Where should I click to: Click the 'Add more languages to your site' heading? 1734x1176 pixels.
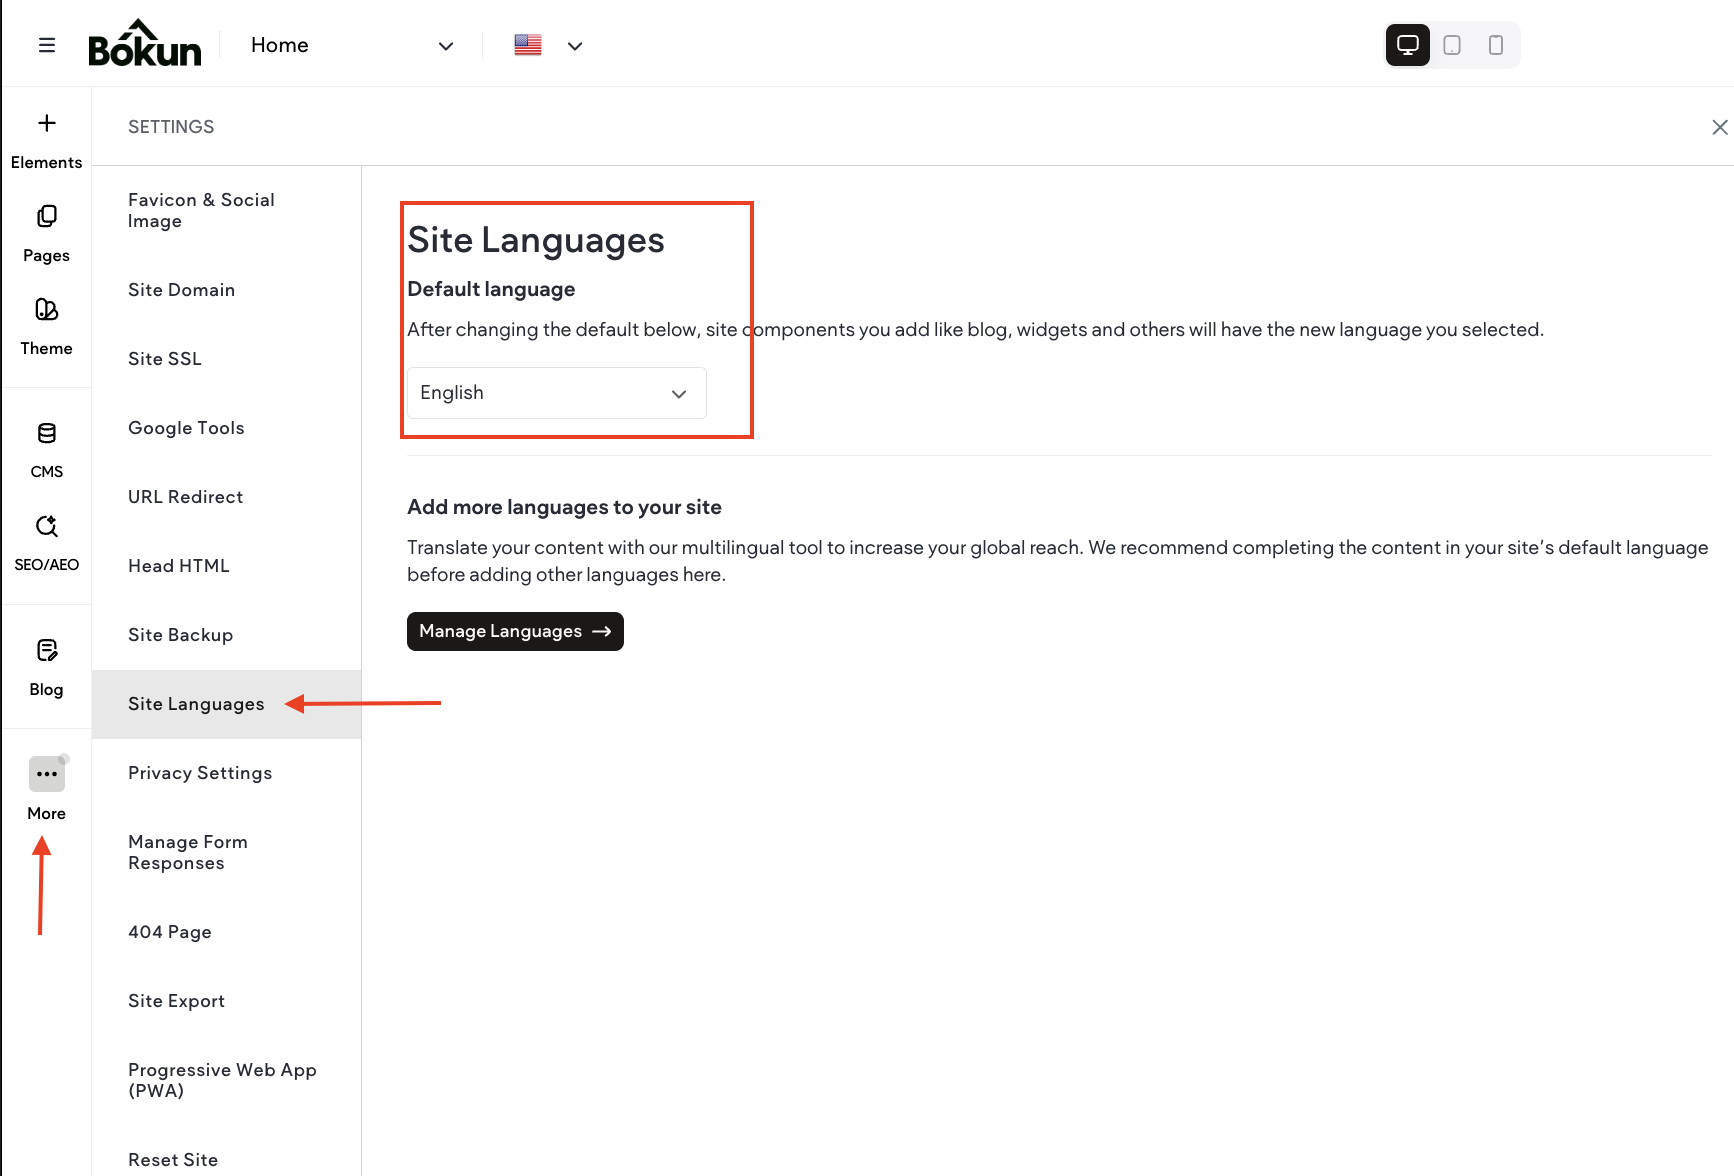pos(564,507)
